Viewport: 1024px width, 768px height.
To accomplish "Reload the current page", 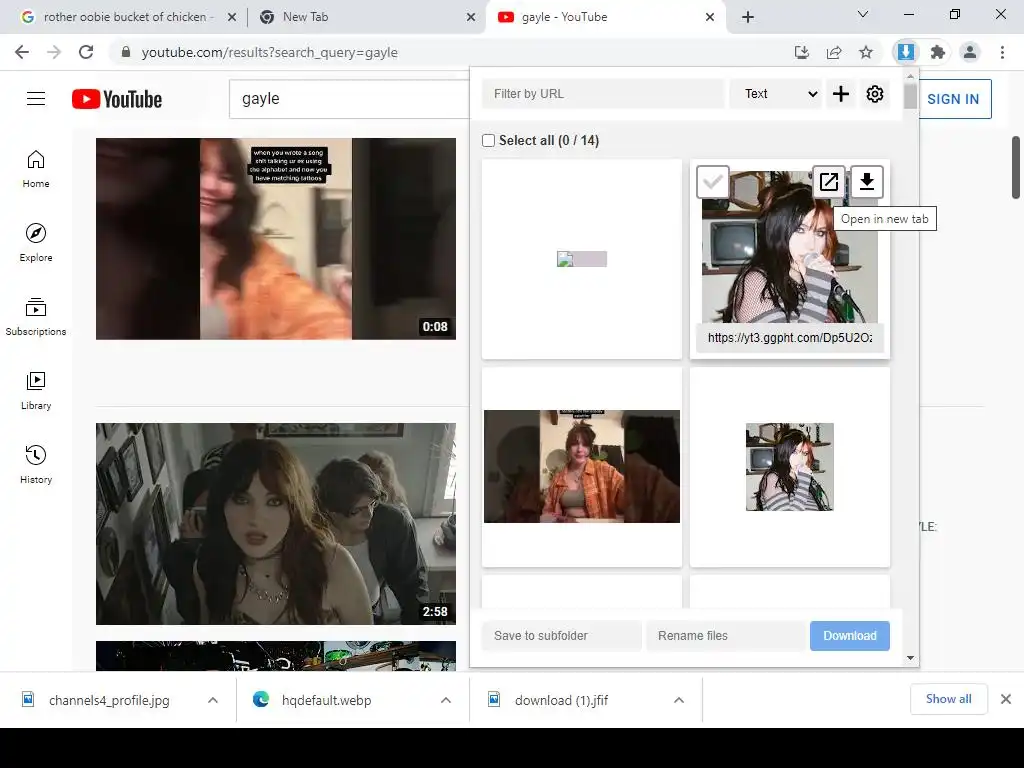I will pos(86,52).
